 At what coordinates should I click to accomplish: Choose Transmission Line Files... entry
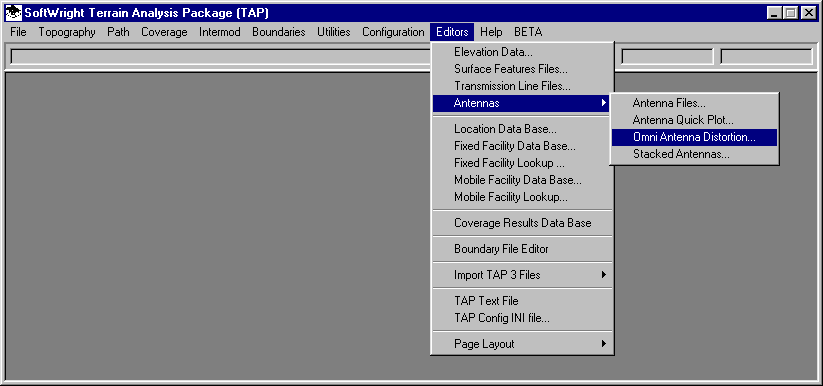pos(522,86)
